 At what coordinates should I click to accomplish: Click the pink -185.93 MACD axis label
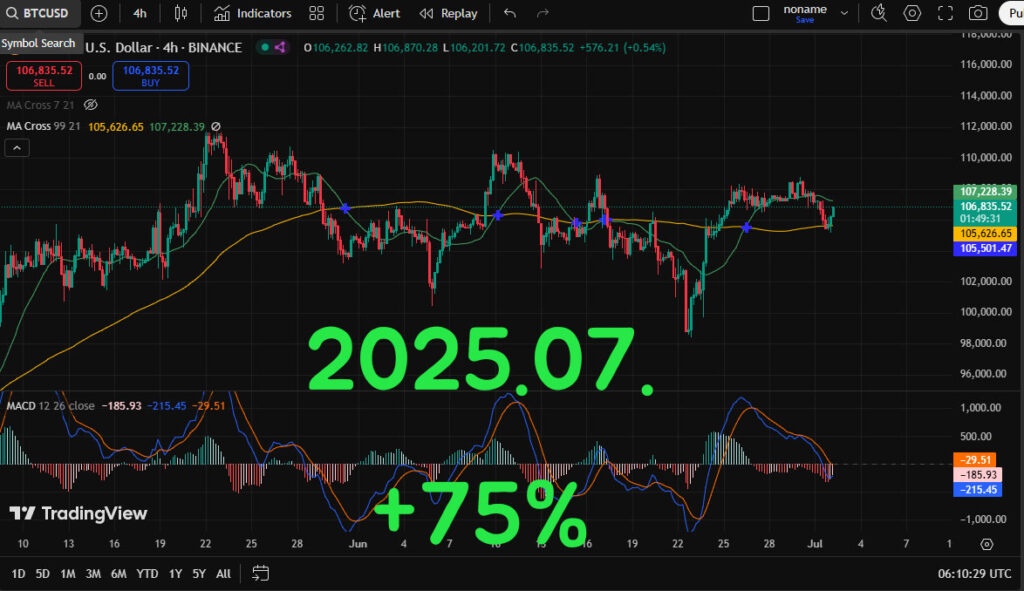coord(978,475)
